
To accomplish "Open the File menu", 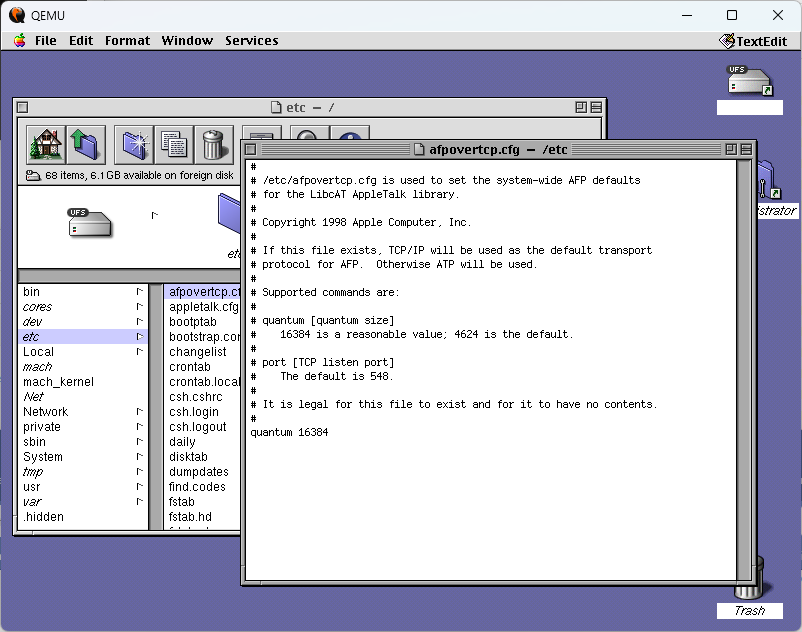I will (x=46, y=40).
